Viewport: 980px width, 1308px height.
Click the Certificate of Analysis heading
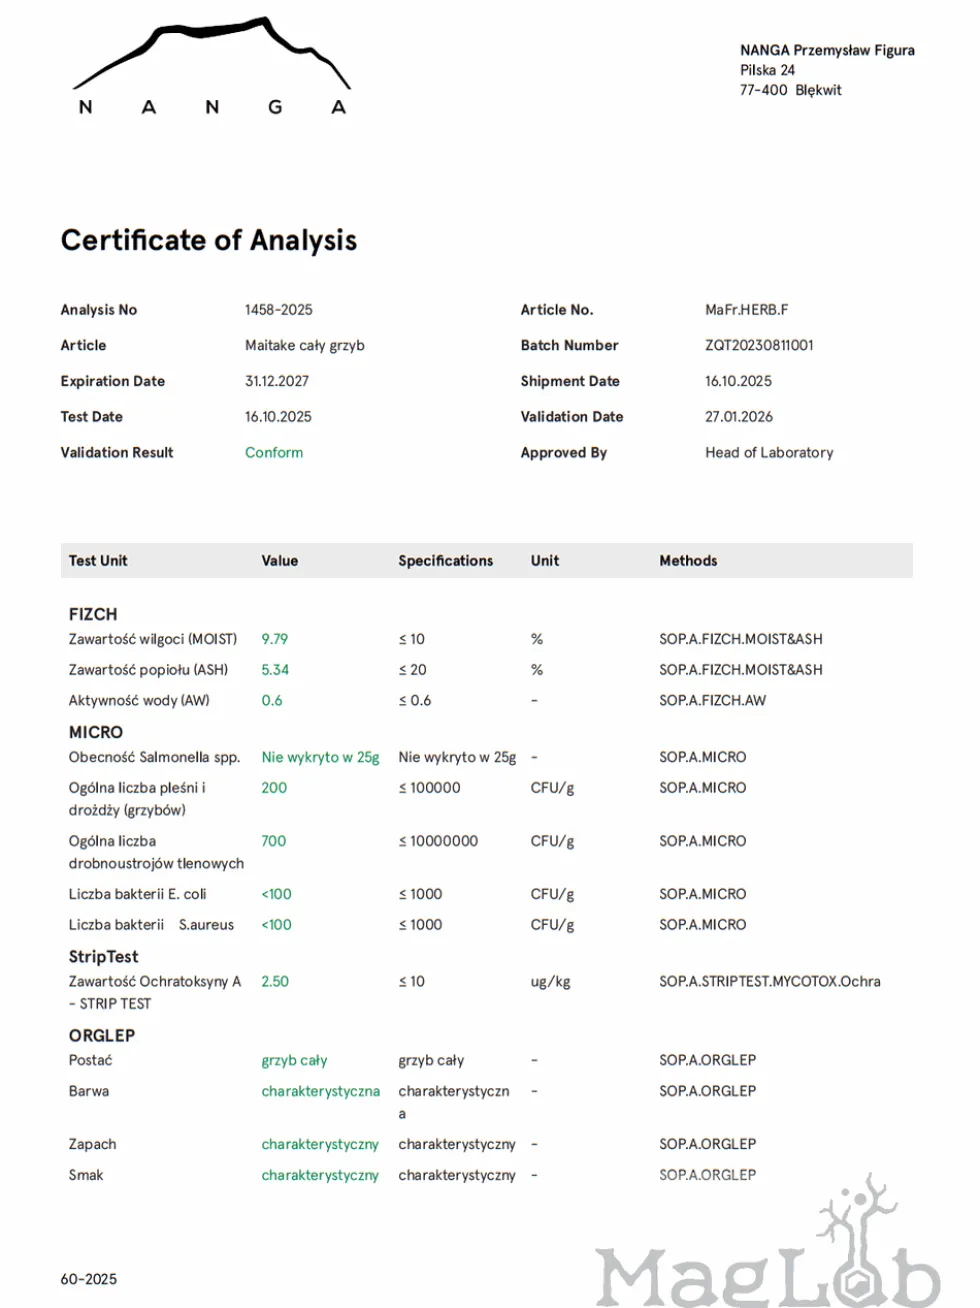209,240
